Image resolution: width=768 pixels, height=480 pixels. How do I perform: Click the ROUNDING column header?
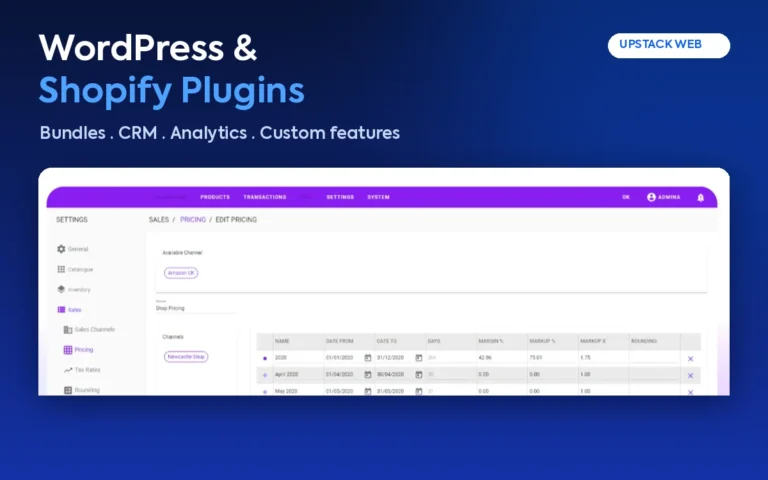click(644, 341)
